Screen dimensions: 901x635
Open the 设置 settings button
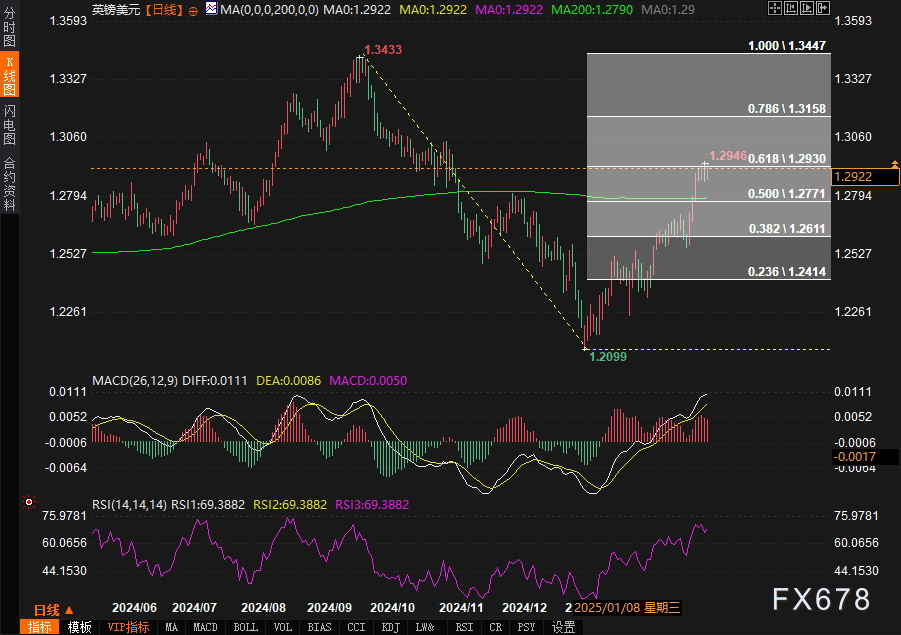[x=563, y=627]
